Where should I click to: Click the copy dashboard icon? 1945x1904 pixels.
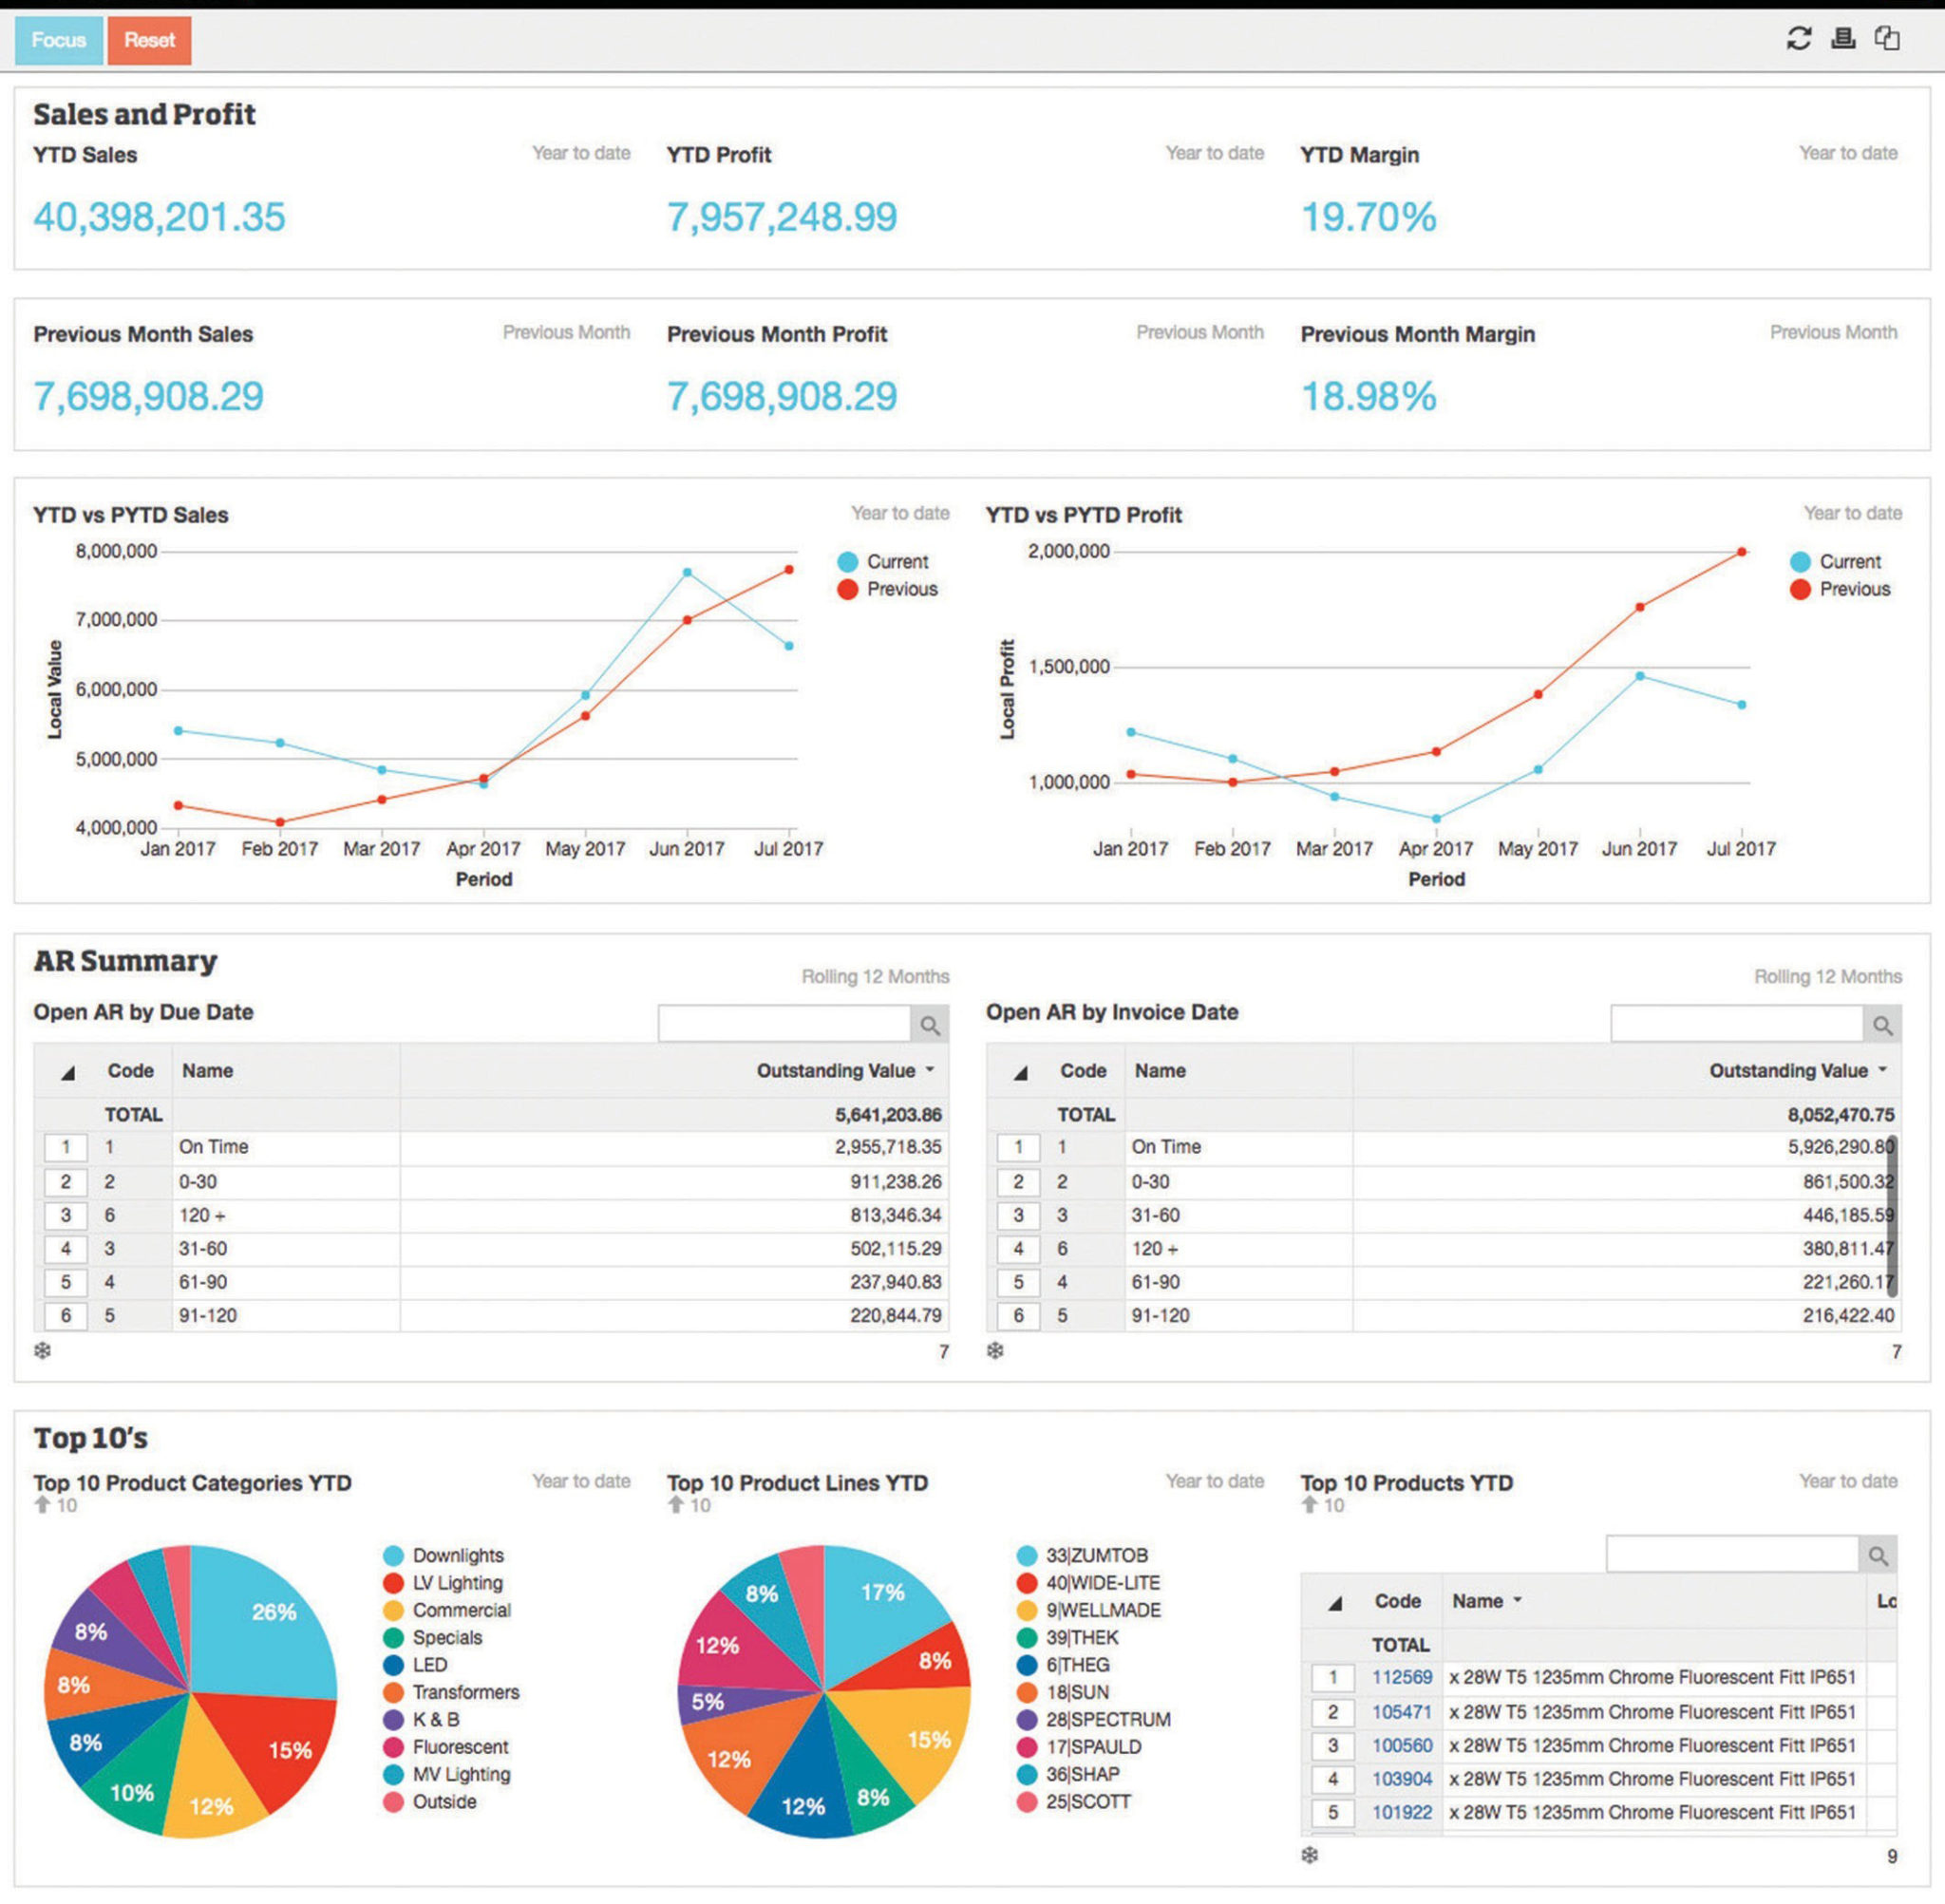pos(1888,40)
